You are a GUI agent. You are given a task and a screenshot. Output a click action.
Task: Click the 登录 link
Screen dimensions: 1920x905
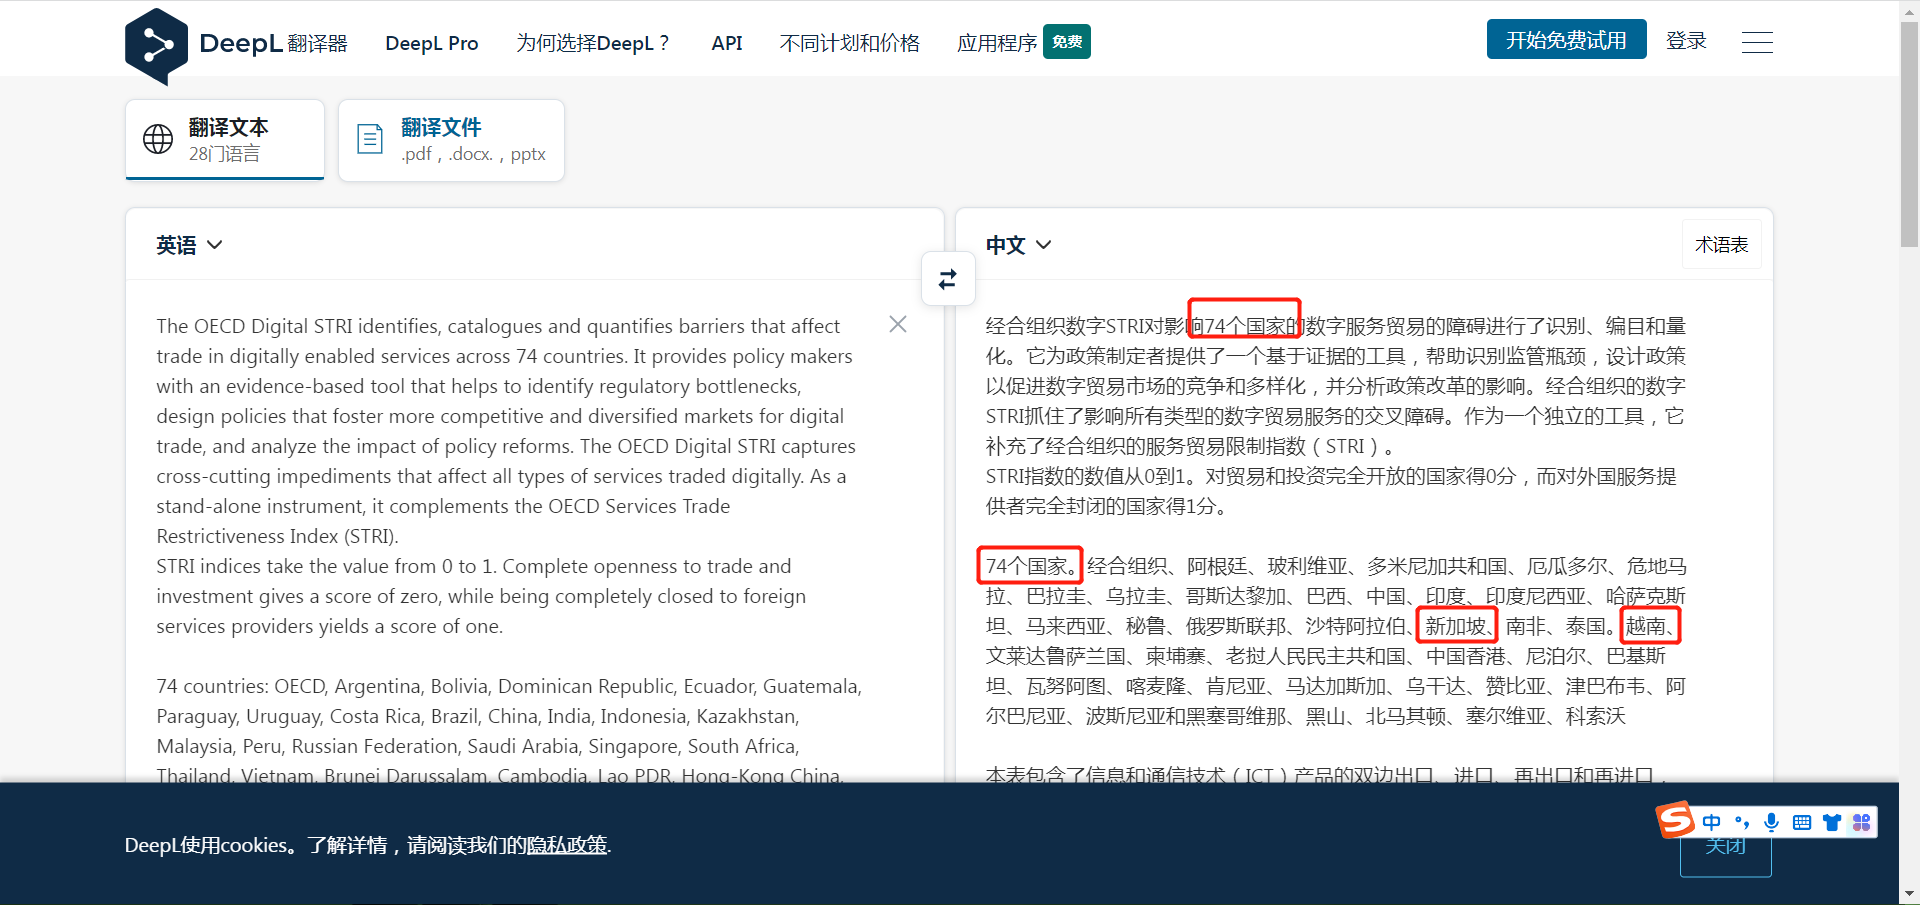click(1686, 40)
